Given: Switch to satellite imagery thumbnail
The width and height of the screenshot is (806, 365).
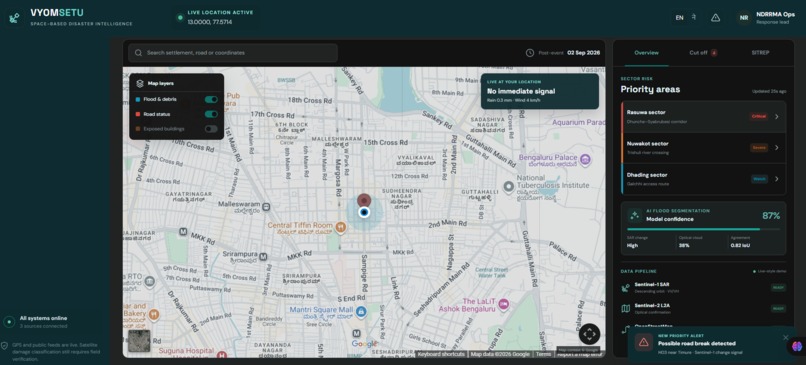Looking at the screenshot, I should 139,341.
